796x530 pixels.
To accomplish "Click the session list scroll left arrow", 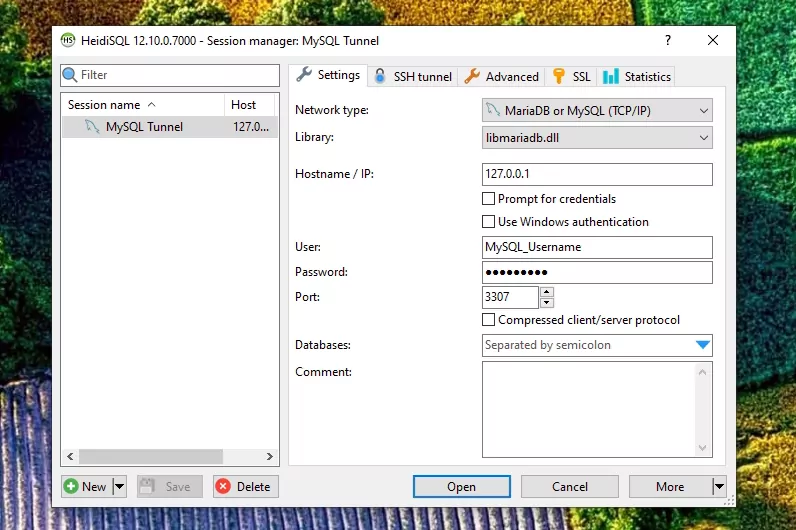I will pos(71,456).
